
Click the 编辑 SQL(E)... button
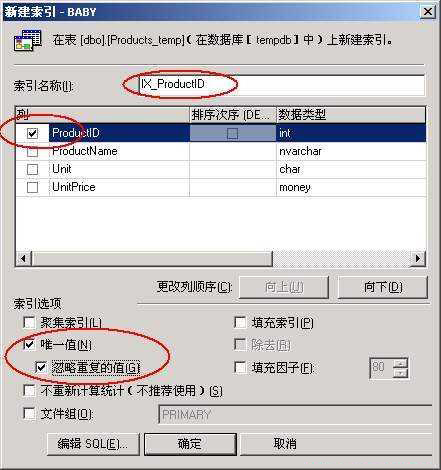click(x=93, y=444)
